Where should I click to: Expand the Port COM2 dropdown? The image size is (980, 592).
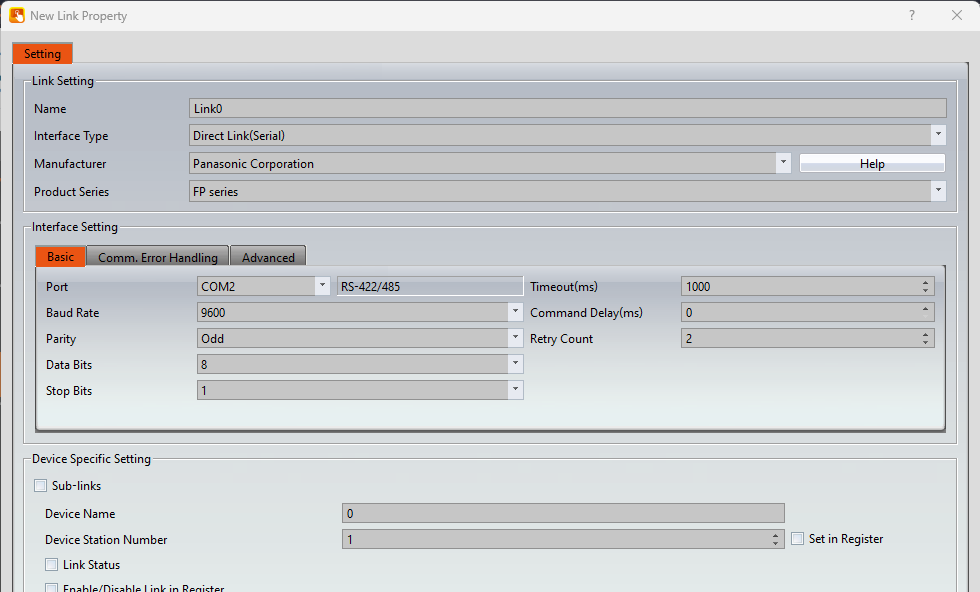pyautogui.click(x=322, y=286)
